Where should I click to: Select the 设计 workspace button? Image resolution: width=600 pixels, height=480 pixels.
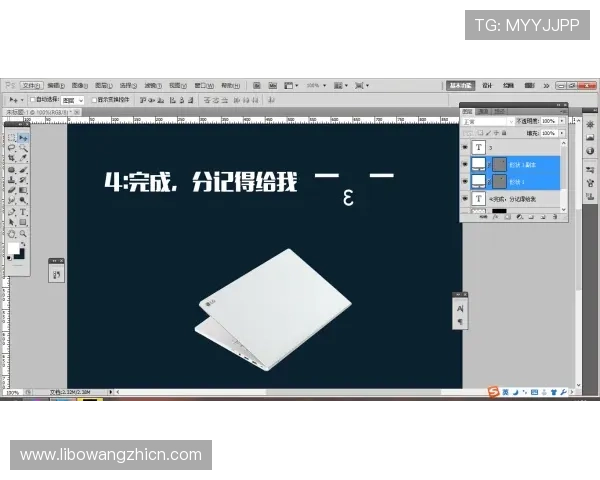(487, 86)
